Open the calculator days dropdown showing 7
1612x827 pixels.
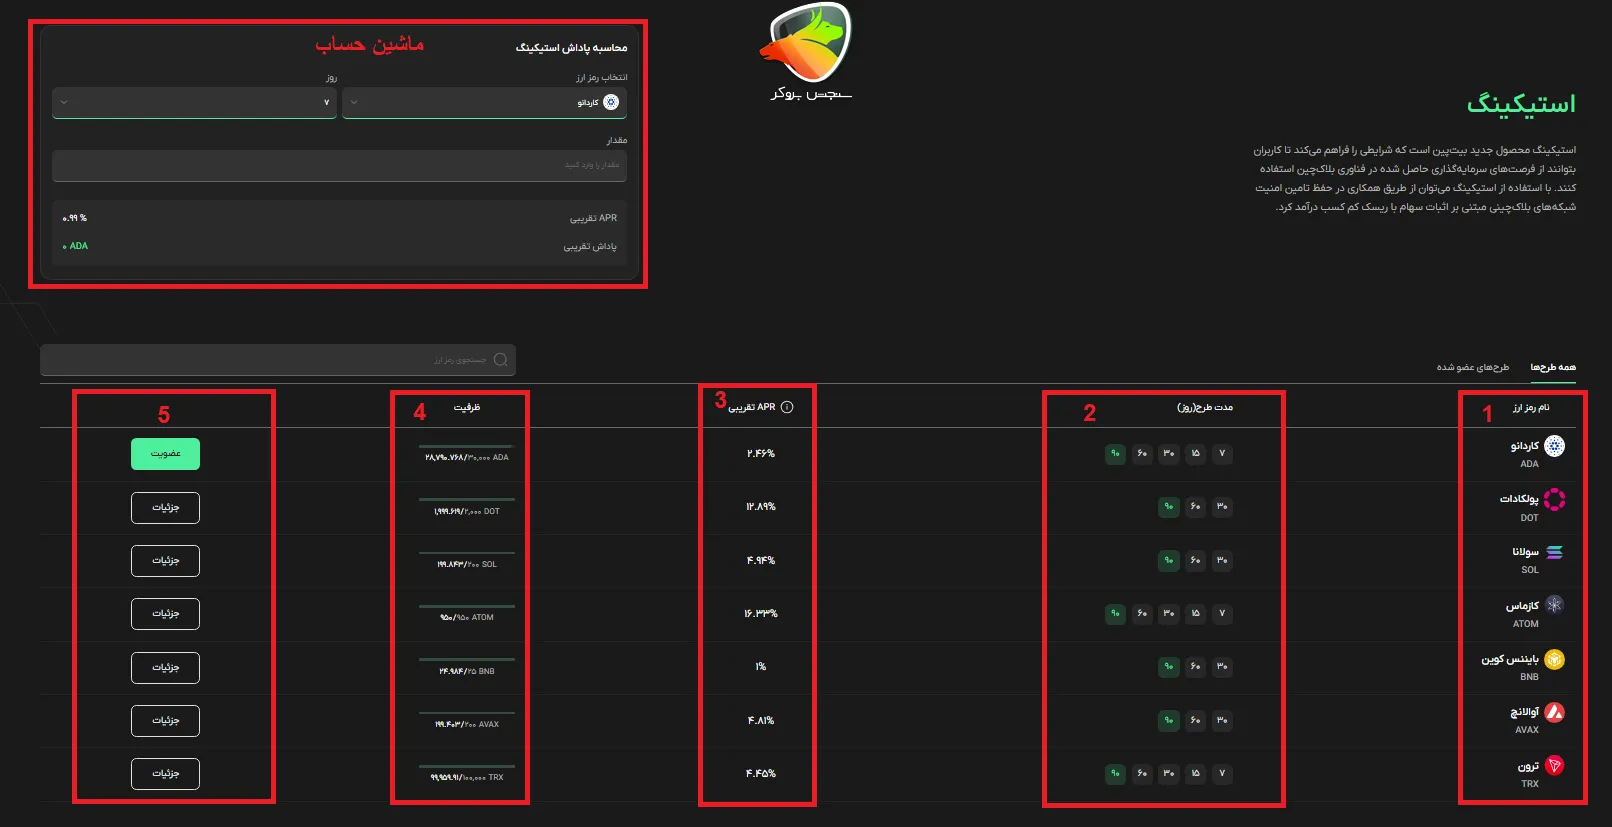point(194,102)
